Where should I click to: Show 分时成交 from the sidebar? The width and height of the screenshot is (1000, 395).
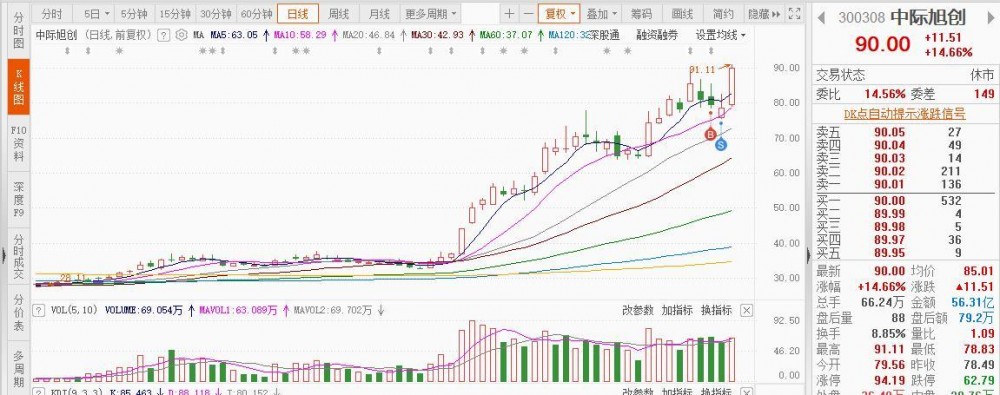pyautogui.click(x=18, y=257)
